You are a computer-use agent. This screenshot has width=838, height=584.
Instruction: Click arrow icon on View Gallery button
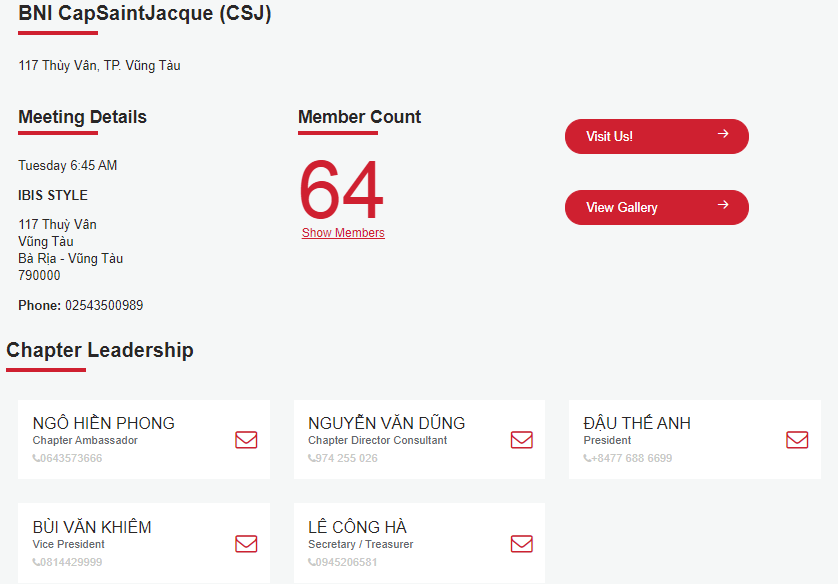(723, 206)
